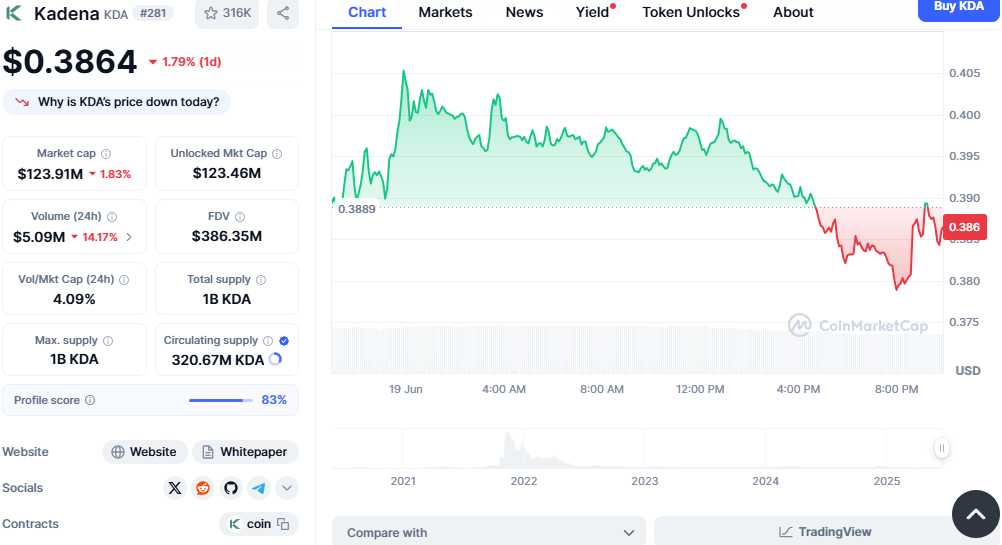Viewport: 1002px width, 545px height.
Task: Click the Buy KDA button
Action: coord(959,8)
